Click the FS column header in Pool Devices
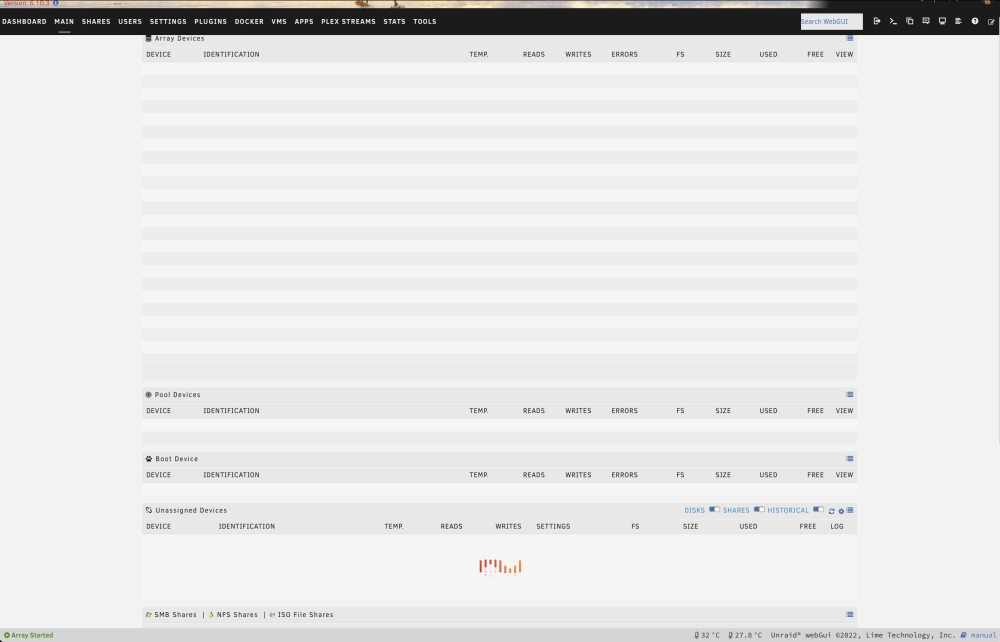Image resolution: width=1000 pixels, height=642 pixels. point(680,411)
